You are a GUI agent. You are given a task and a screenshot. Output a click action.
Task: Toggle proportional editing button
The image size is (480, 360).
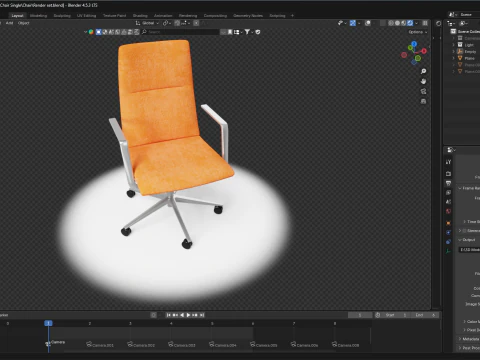tap(196, 23)
